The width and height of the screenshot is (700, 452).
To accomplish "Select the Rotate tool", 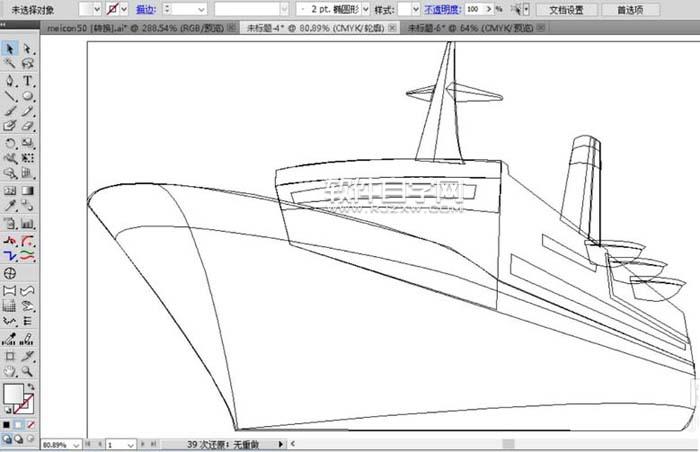I will click(x=10, y=143).
